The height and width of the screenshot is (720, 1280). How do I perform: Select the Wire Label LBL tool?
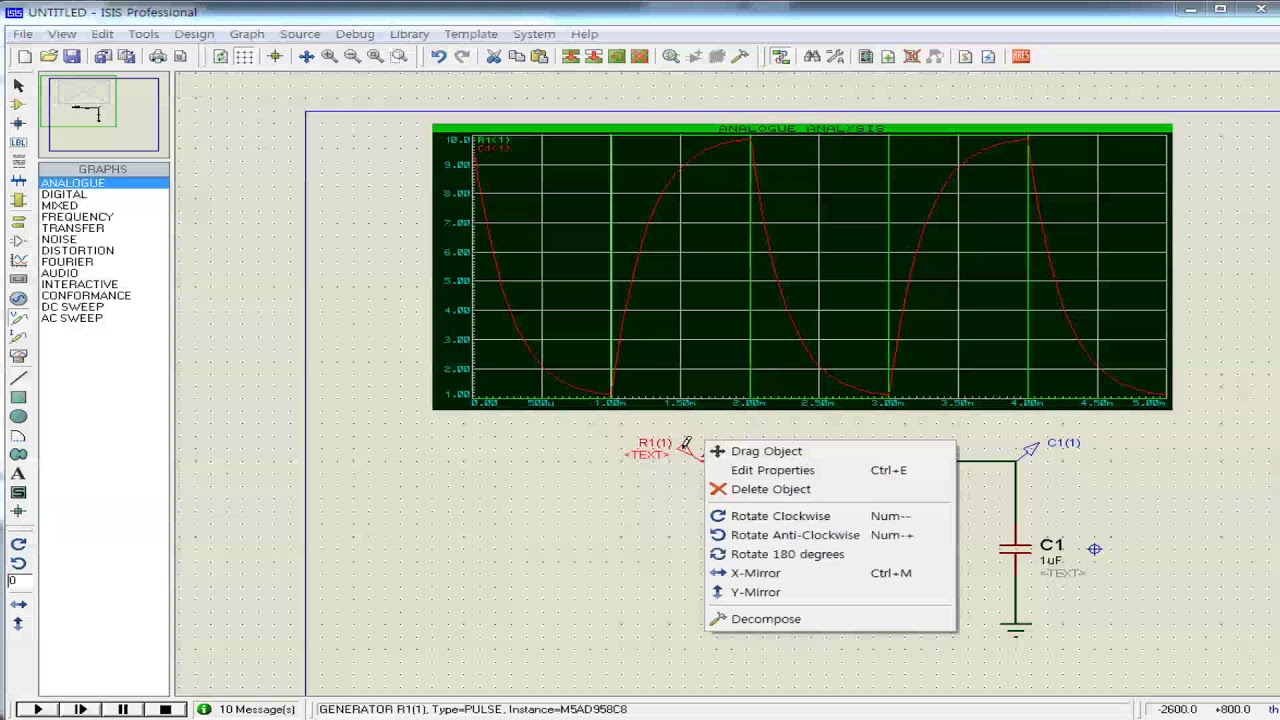pyautogui.click(x=18, y=142)
